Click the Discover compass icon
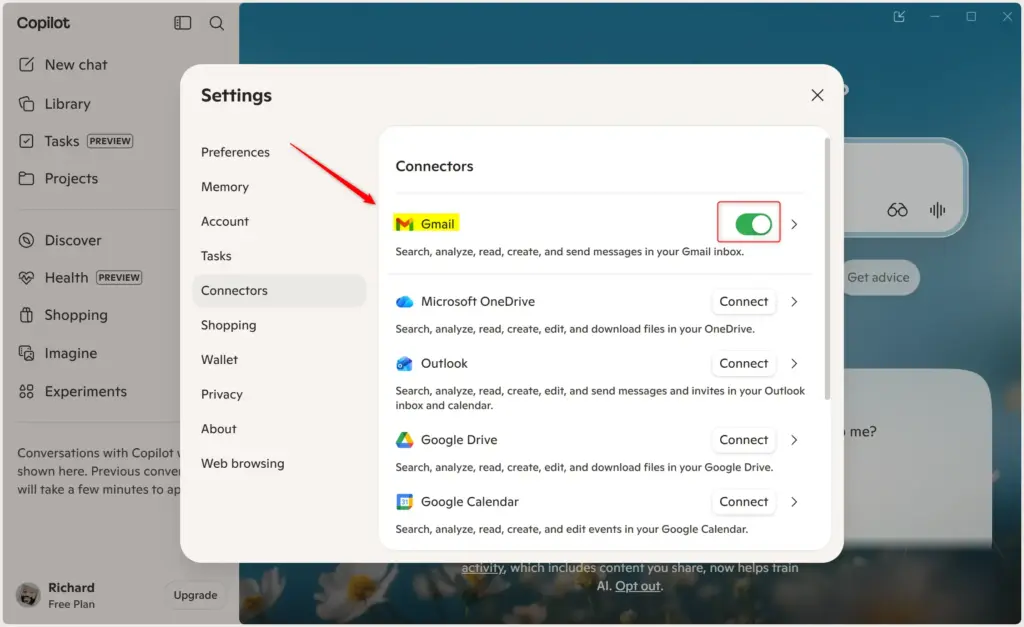 point(26,240)
